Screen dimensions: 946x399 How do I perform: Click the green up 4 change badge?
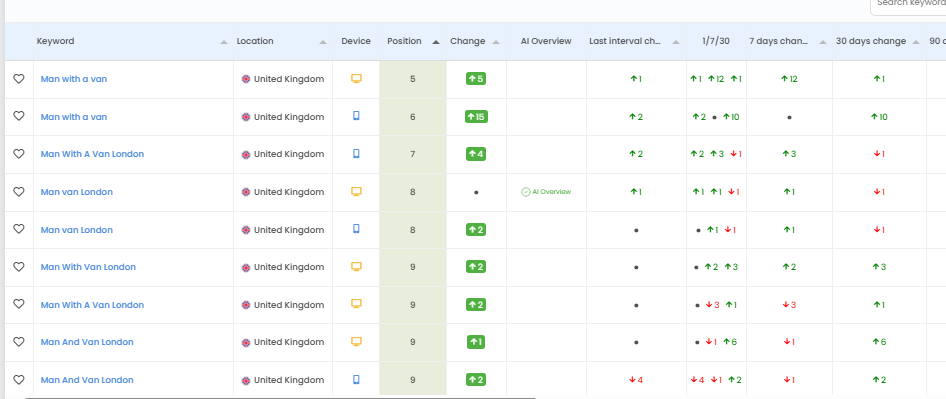[x=476, y=154]
